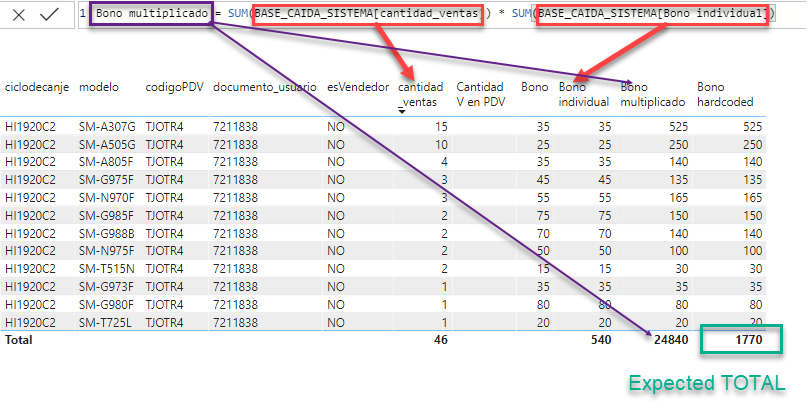Image resolution: width=810 pixels, height=416 pixels.
Task: Click codigoPDV TJOTR4 in SM-T725L row
Action: click(164, 323)
